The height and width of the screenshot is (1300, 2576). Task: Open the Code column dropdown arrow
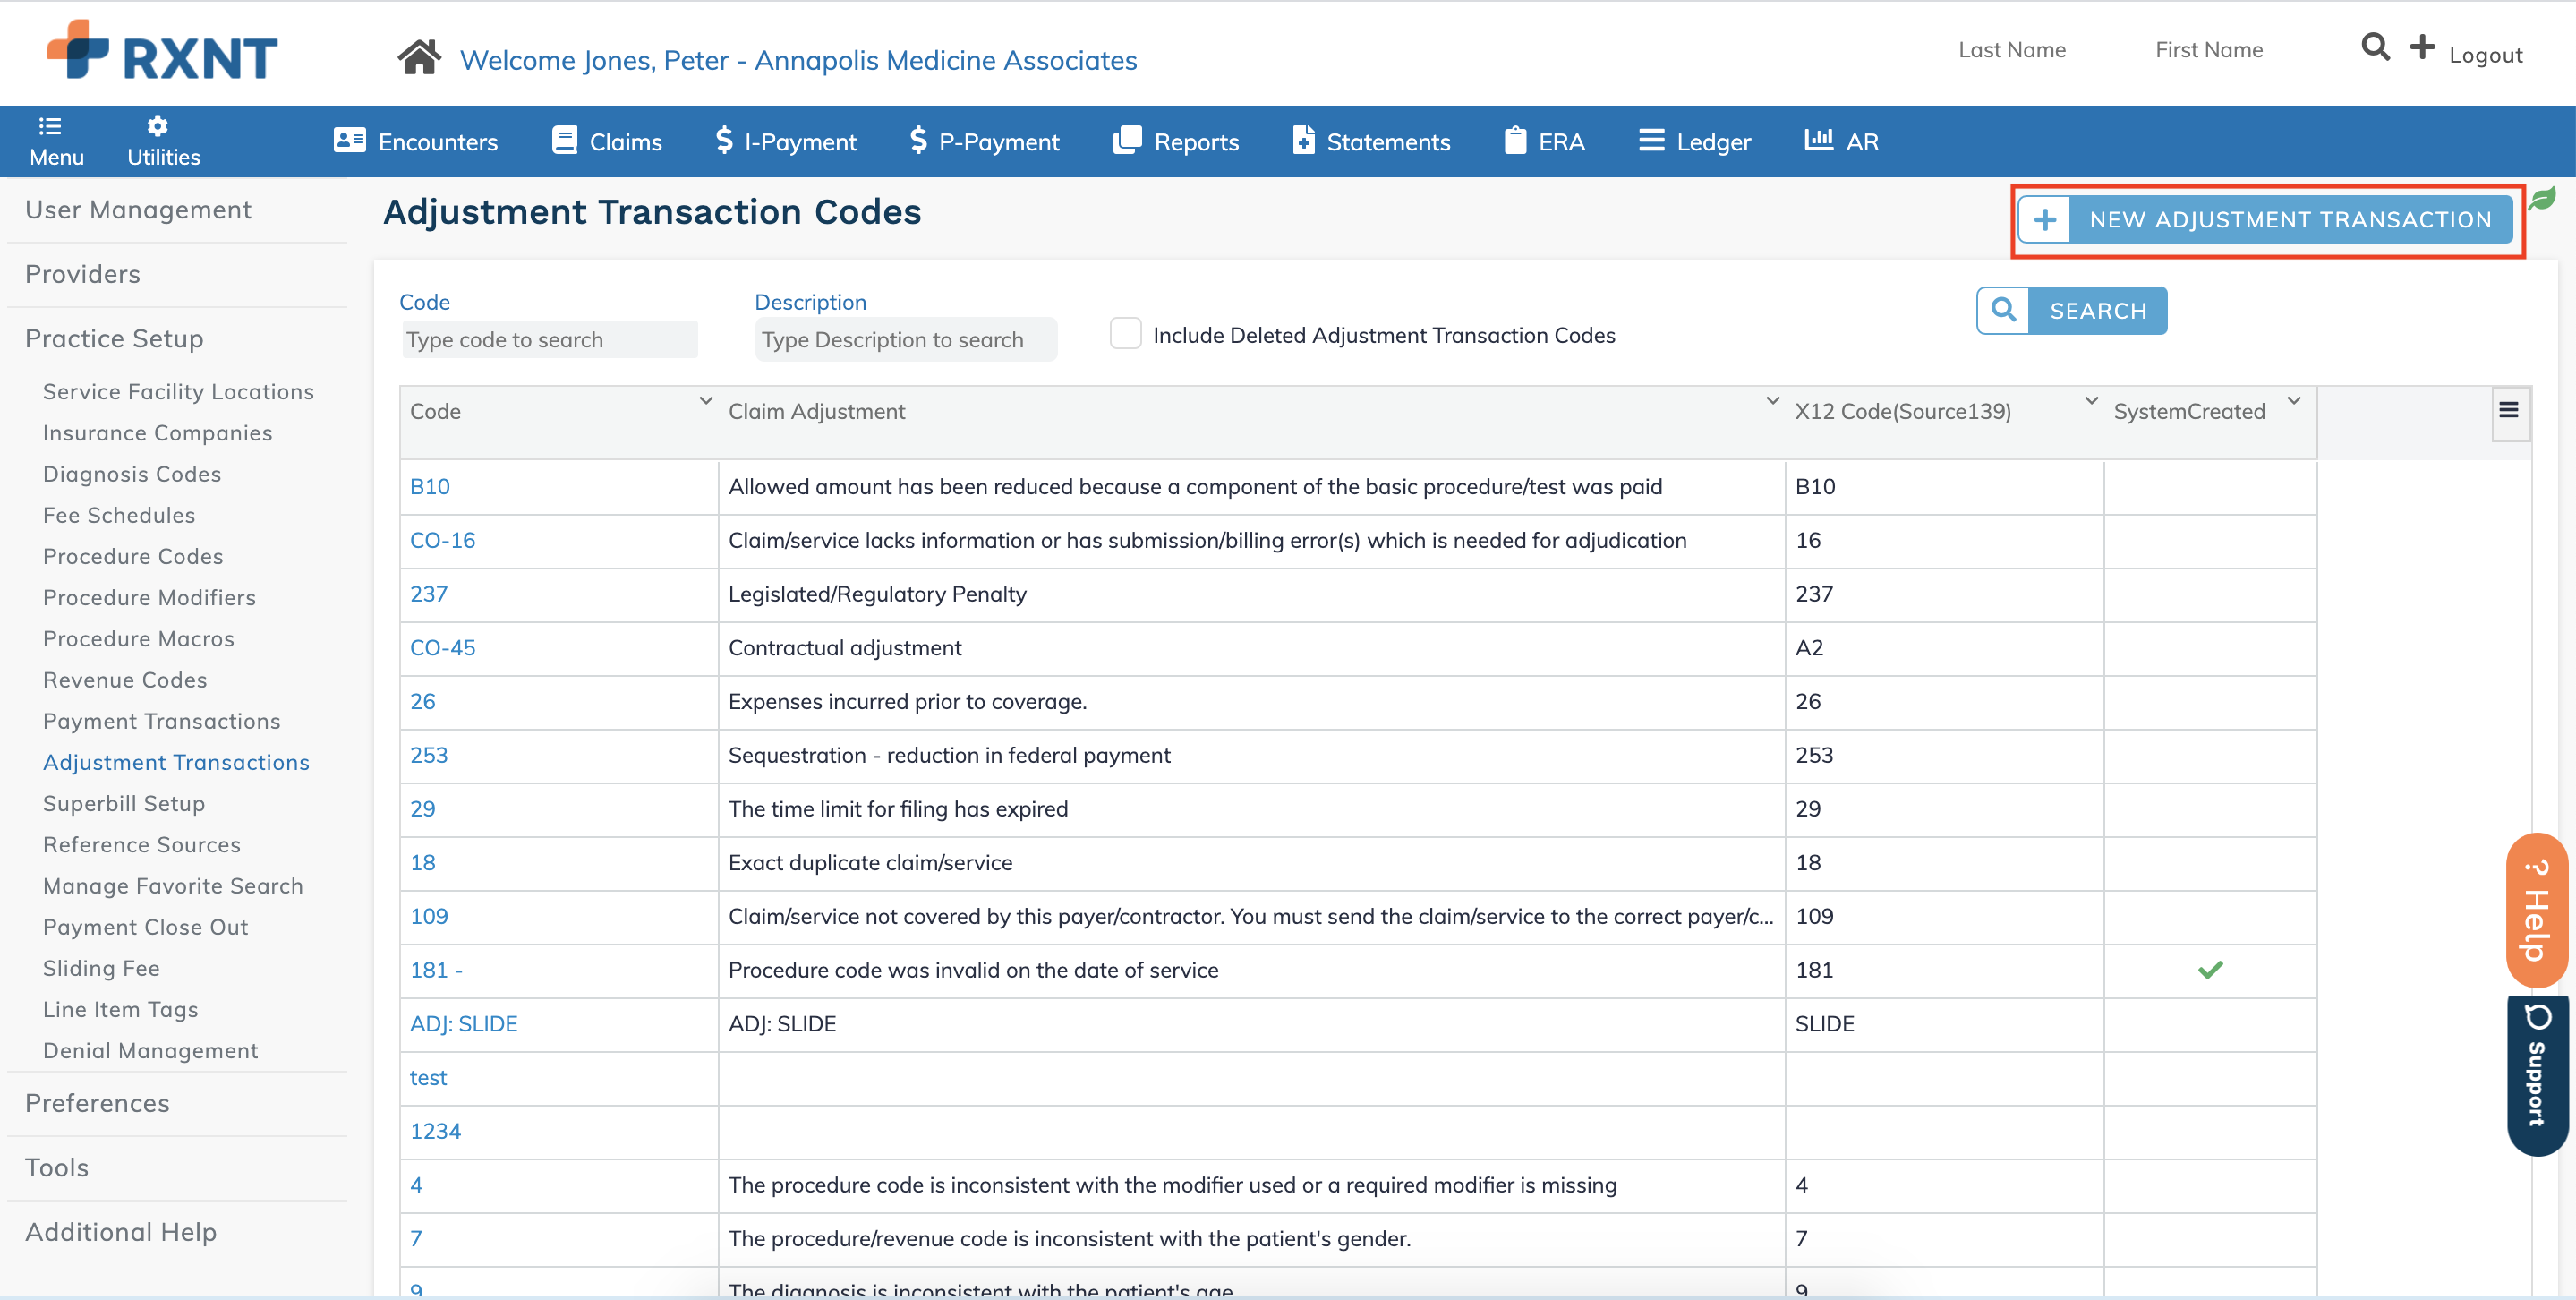point(705,401)
